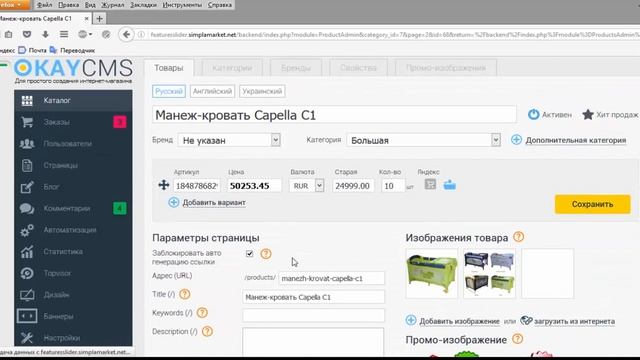Uncheck block auto link generation checkbox
640x360 pixels.
point(249,254)
